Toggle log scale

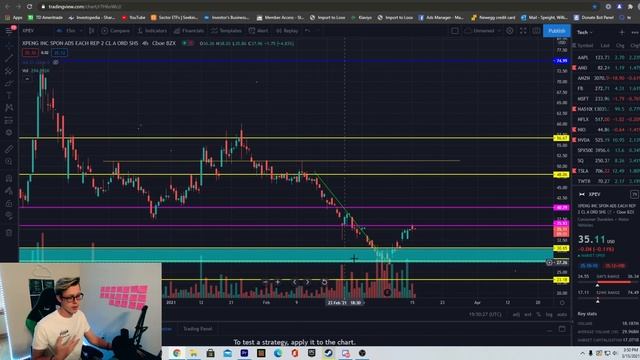pyautogui.click(x=549, y=314)
